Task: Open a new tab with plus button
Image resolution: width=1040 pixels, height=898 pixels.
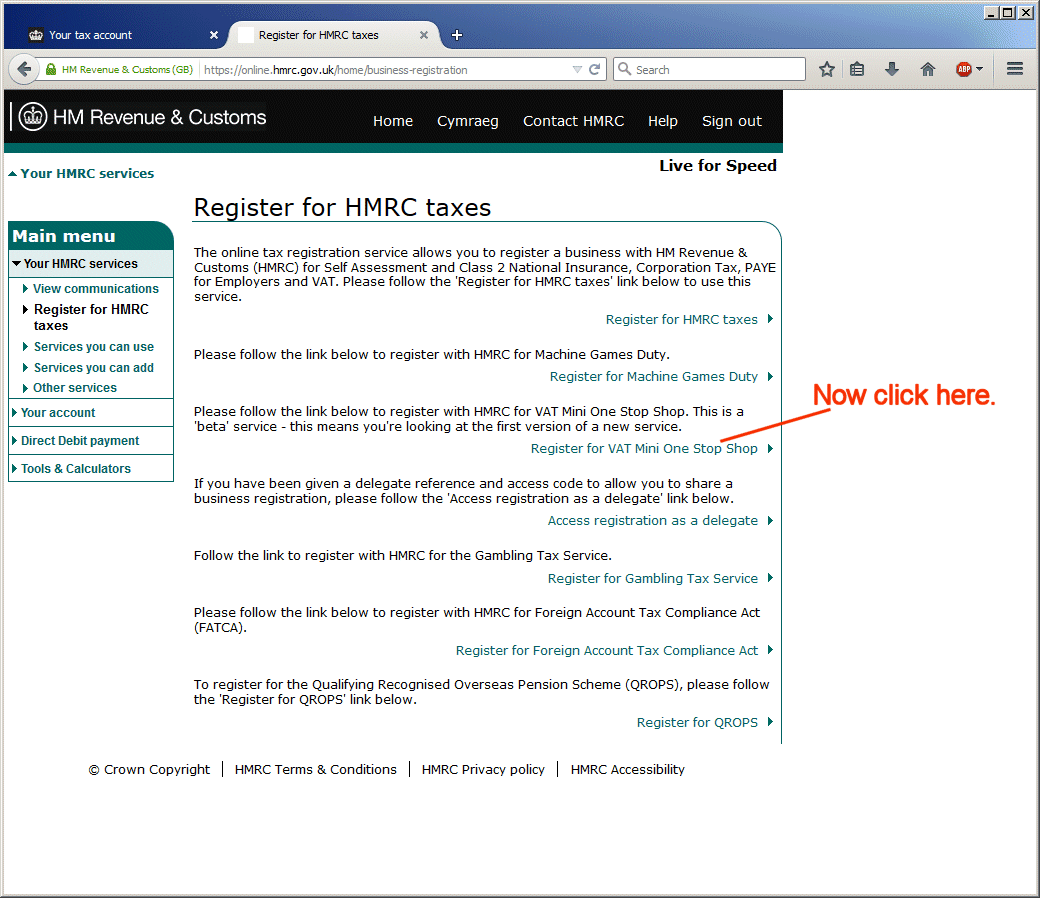Action: click(x=457, y=35)
